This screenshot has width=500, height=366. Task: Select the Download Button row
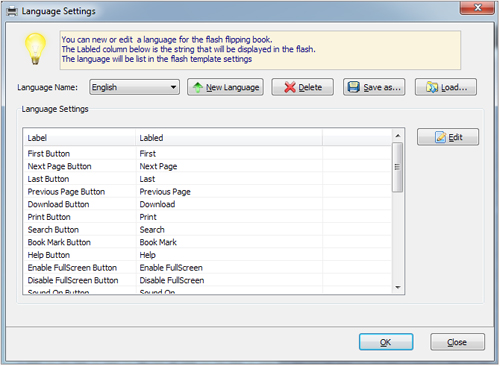click(x=207, y=204)
